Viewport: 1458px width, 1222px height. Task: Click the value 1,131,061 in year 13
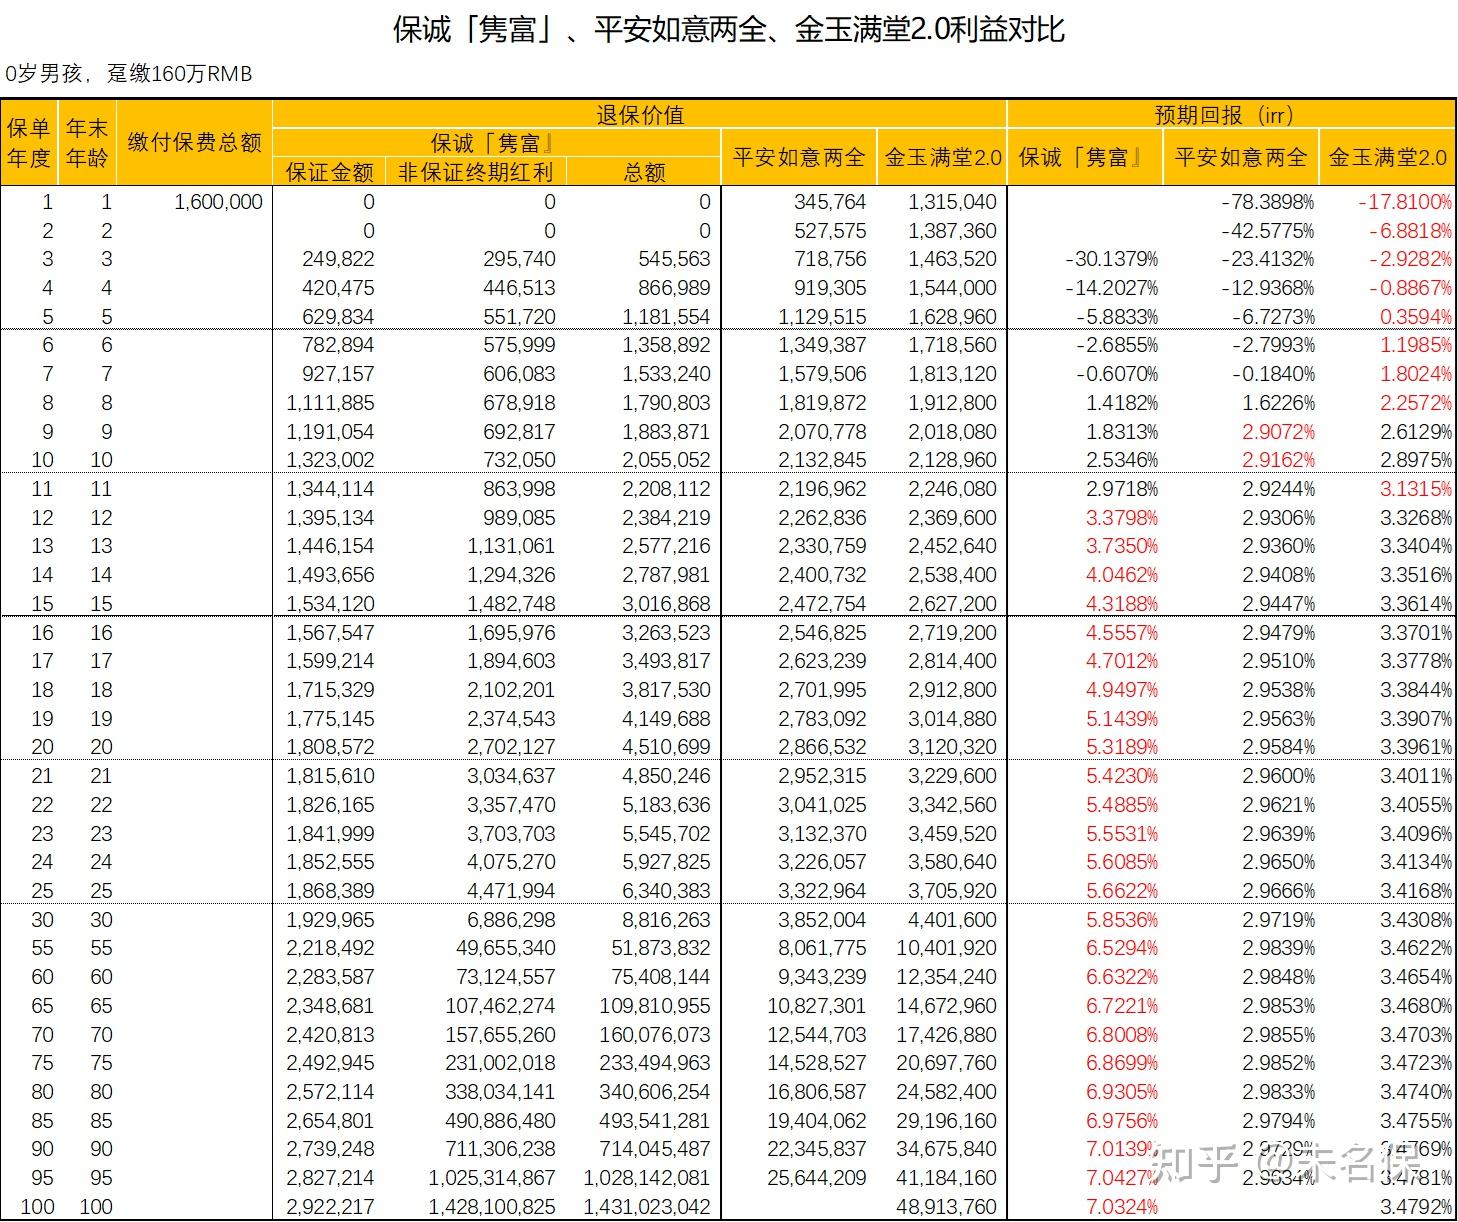(x=511, y=546)
